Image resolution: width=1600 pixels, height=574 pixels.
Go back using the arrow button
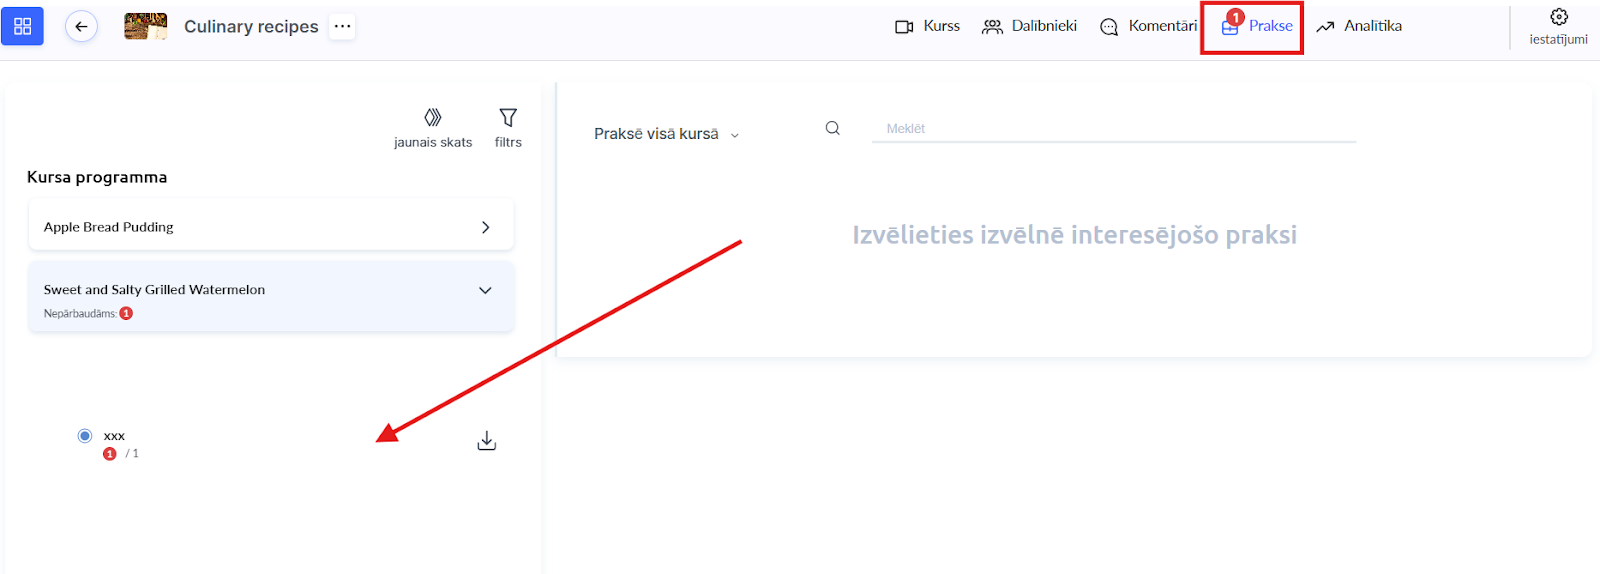pyautogui.click(x=81, y=26)
